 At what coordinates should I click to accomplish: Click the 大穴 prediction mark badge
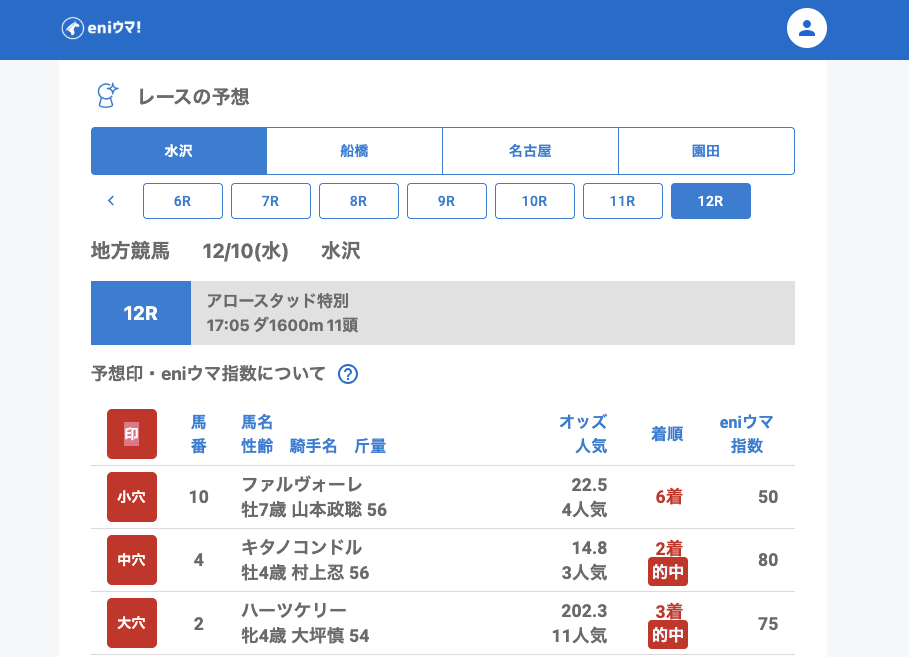pyautogui.click(x=132, y=623)
